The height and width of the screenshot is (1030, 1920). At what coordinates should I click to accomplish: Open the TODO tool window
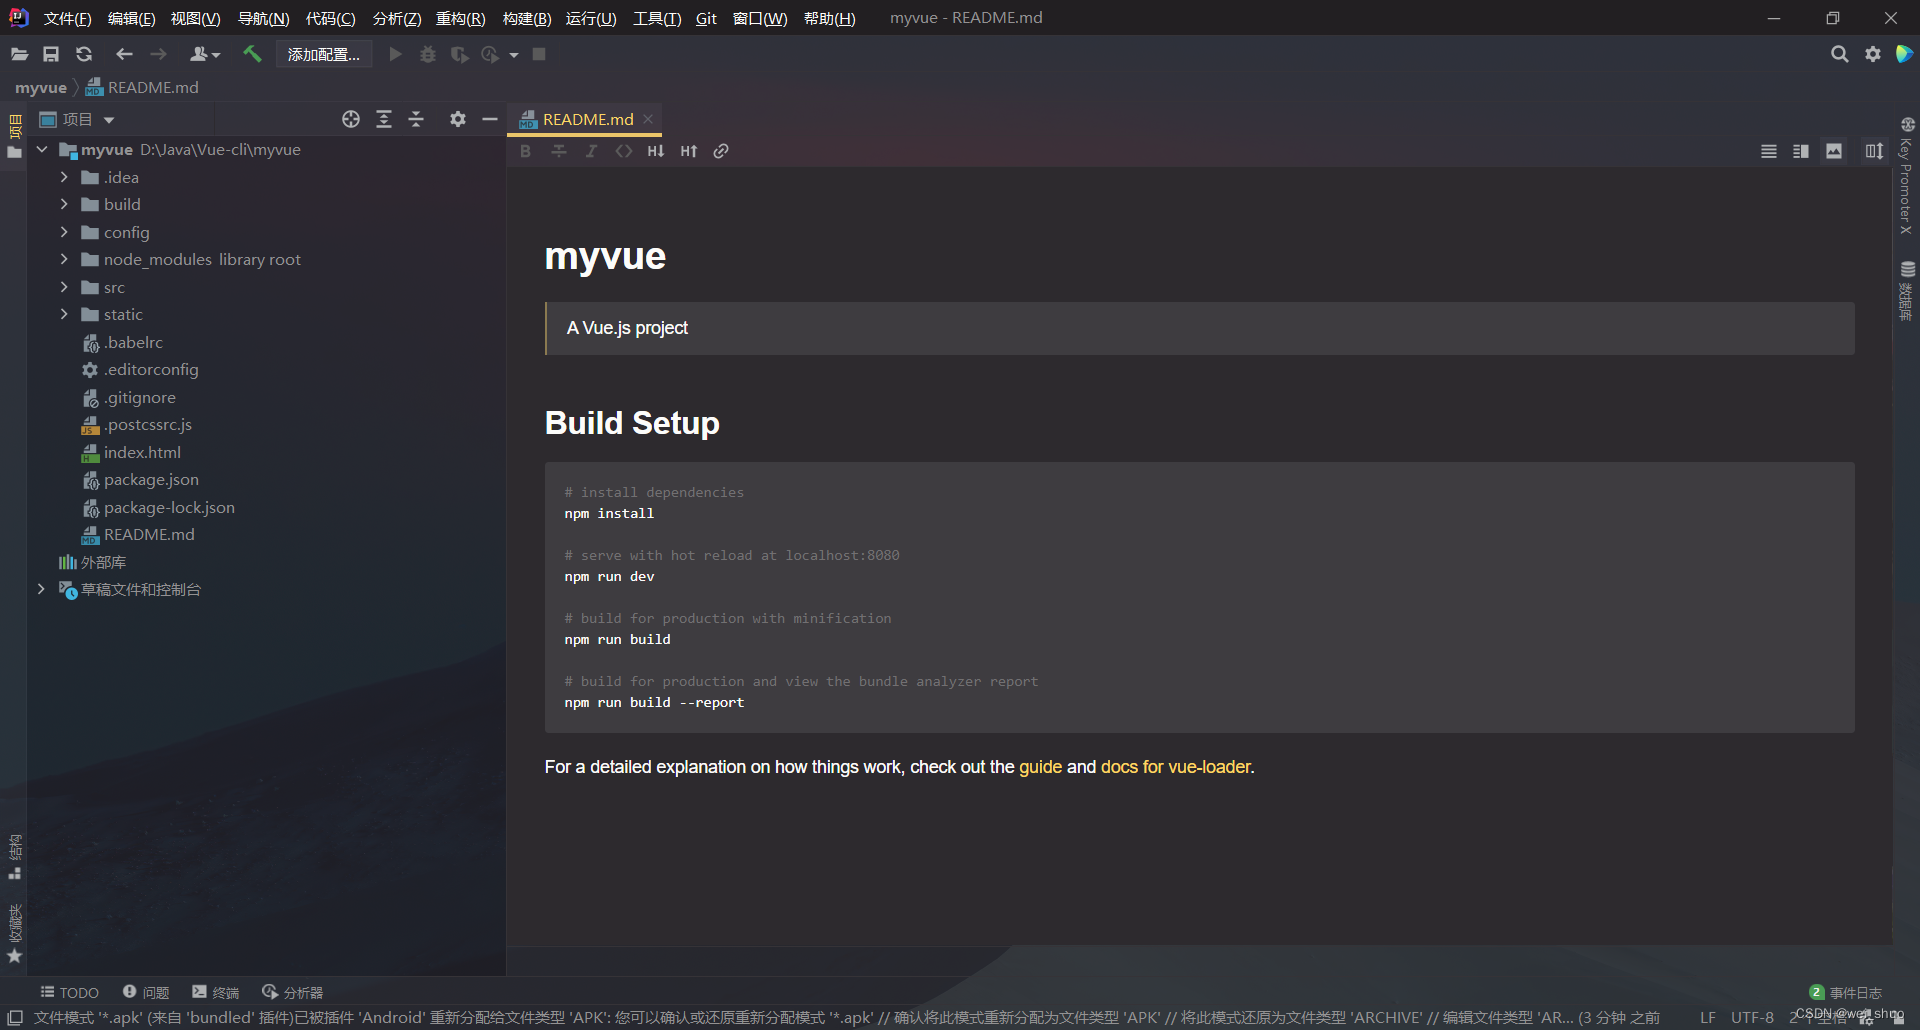tap(69, 992)
